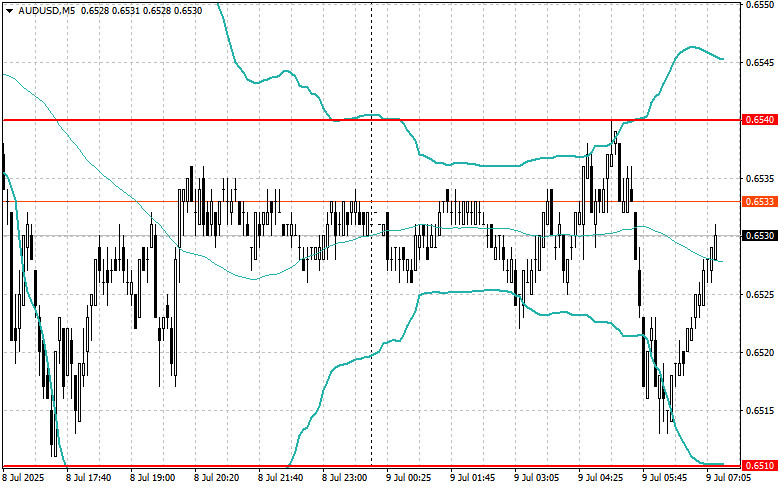Image resolution: width=781 pixels, height=489 pixels.
Task: Click the 0.6525 price scale label
Action: click(x=760, y=295)
